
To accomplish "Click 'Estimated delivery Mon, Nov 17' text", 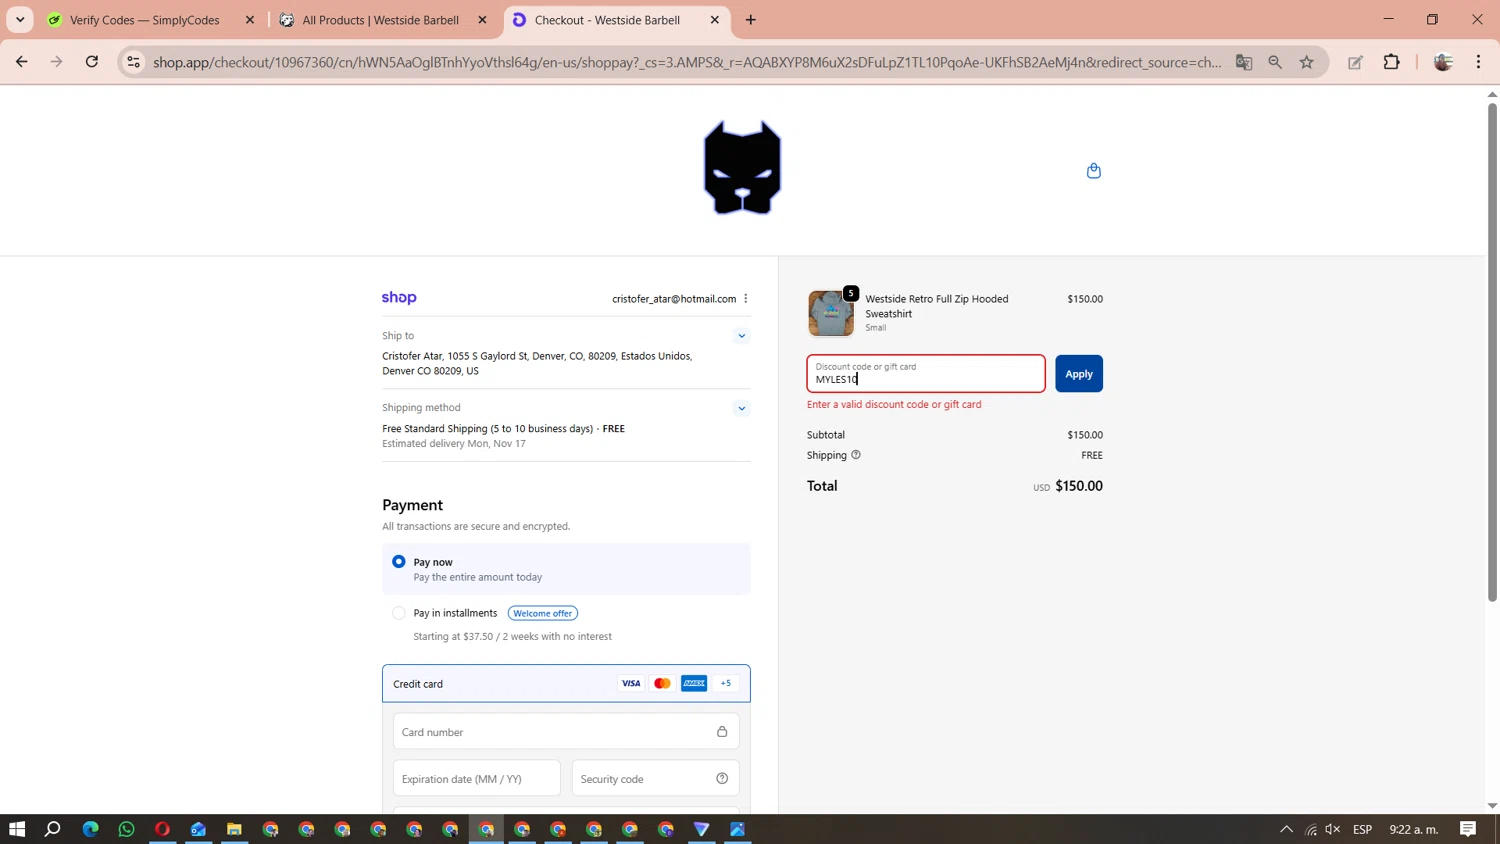I will coord(454,444).
